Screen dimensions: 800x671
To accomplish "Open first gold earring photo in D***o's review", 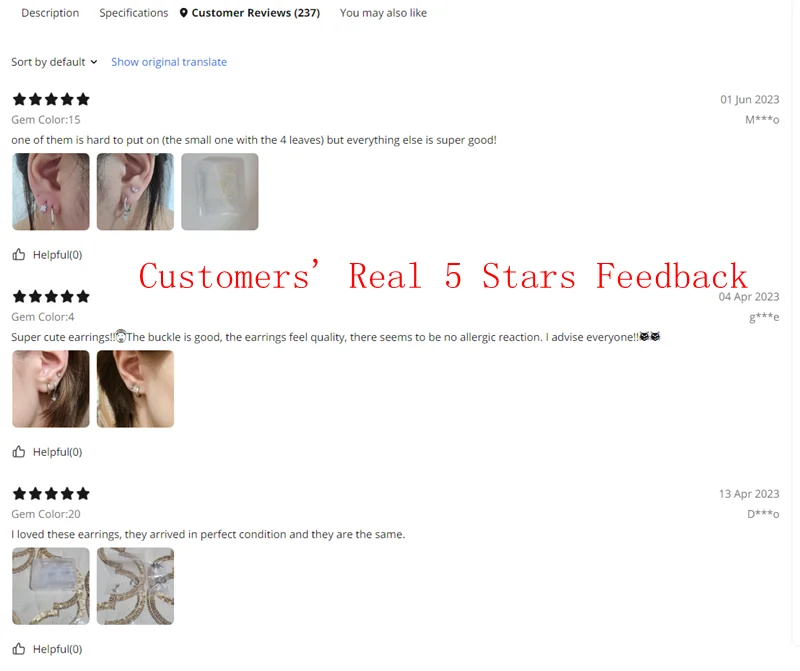I will [51, 586].
